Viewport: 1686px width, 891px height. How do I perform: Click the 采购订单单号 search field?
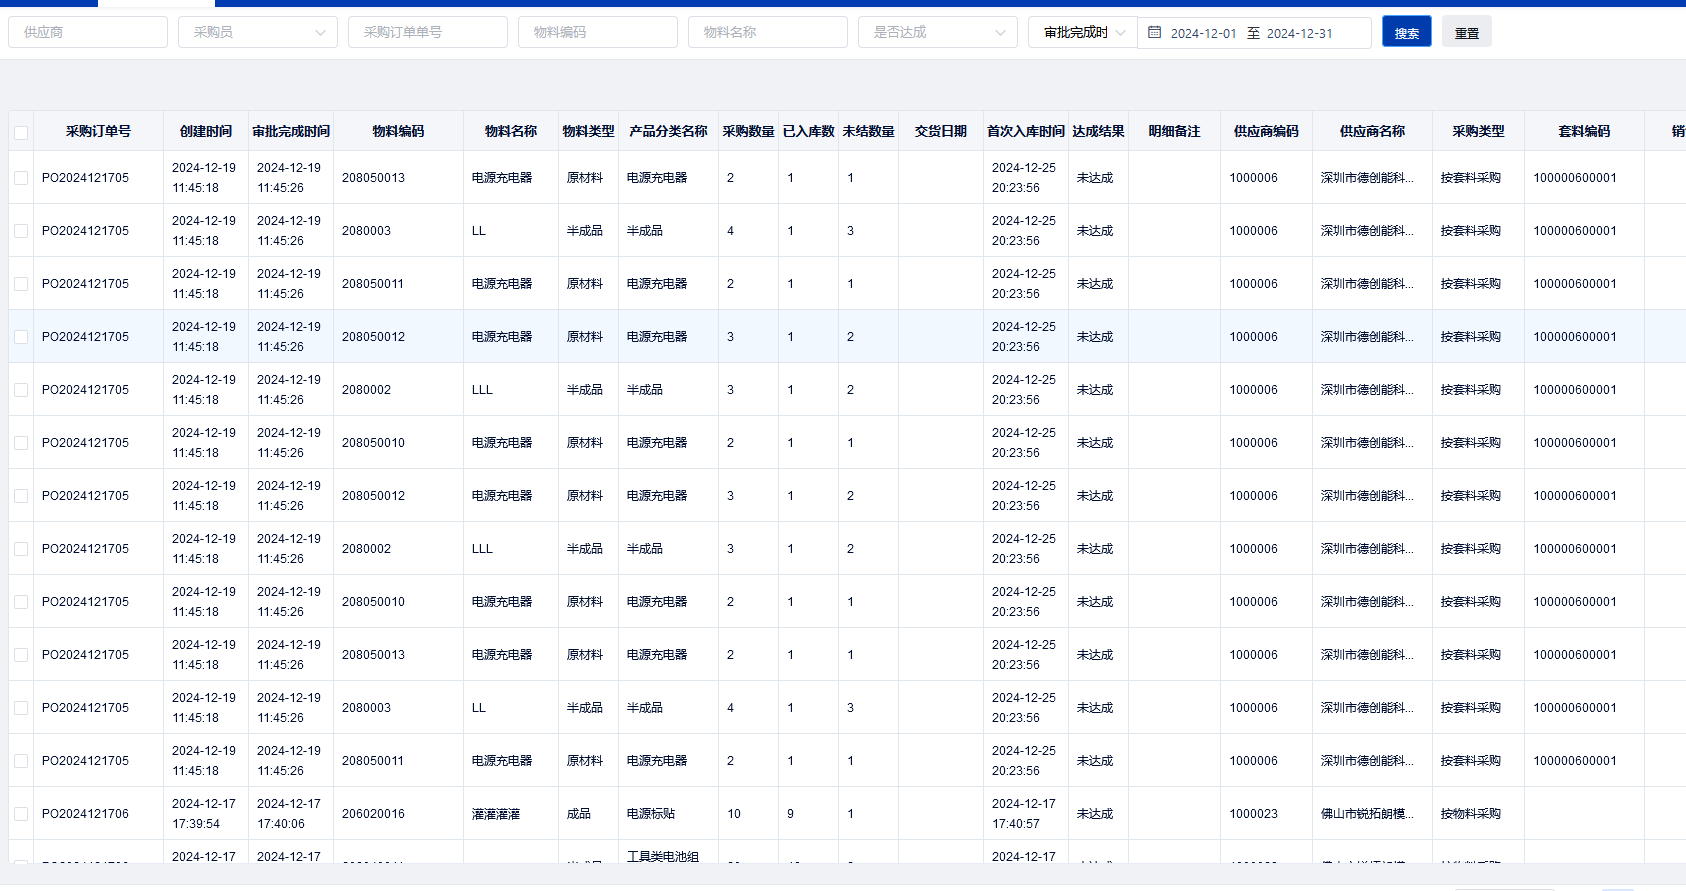(427, 32)
